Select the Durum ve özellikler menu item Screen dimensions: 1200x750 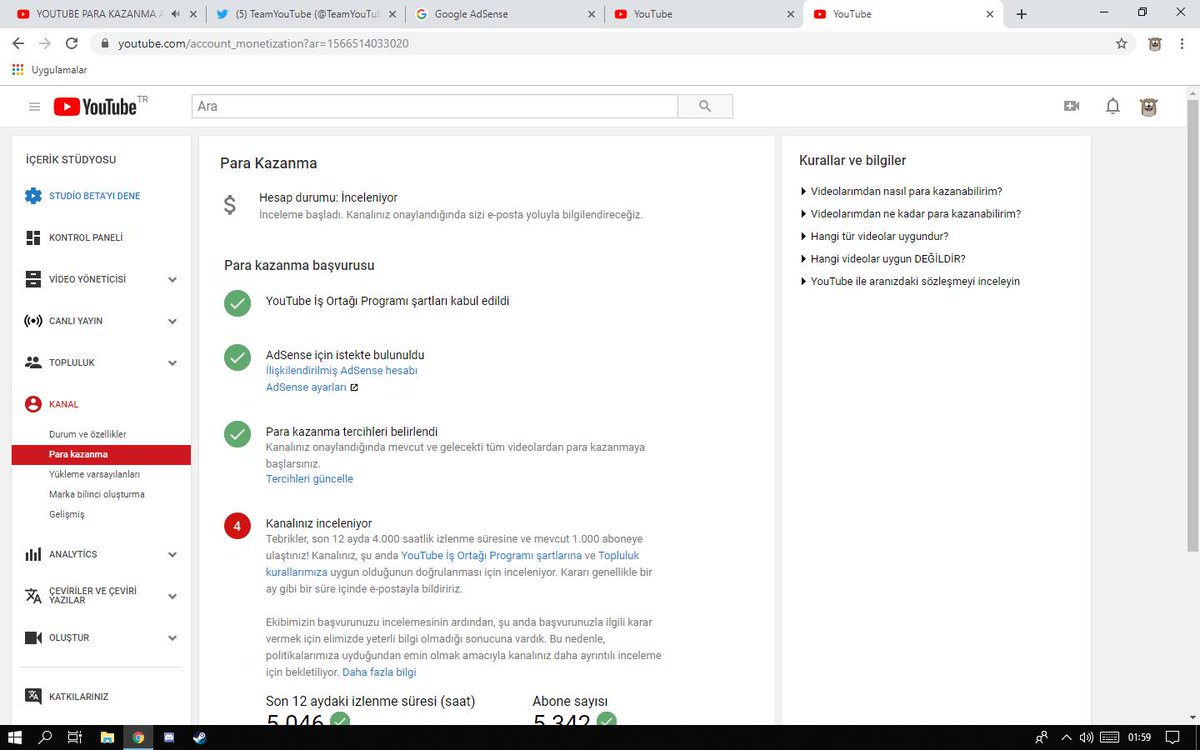88,435
